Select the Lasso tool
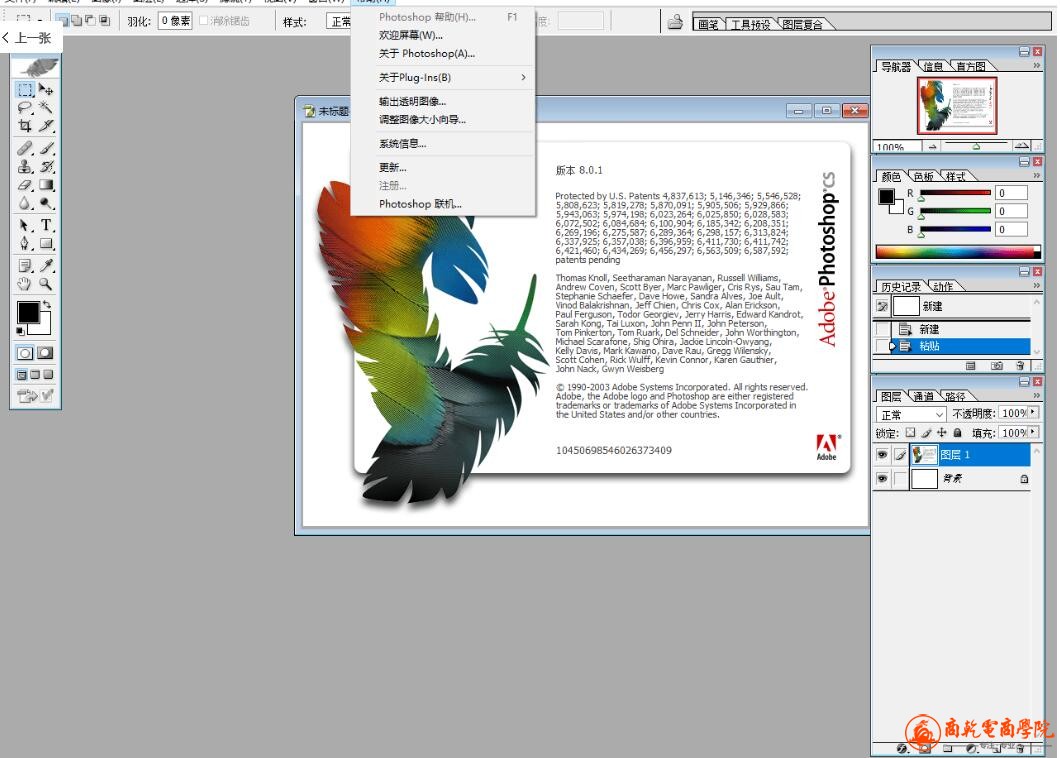Viewport: 1060px width, 758px height. pyautogui.click(x=25, y=108)
